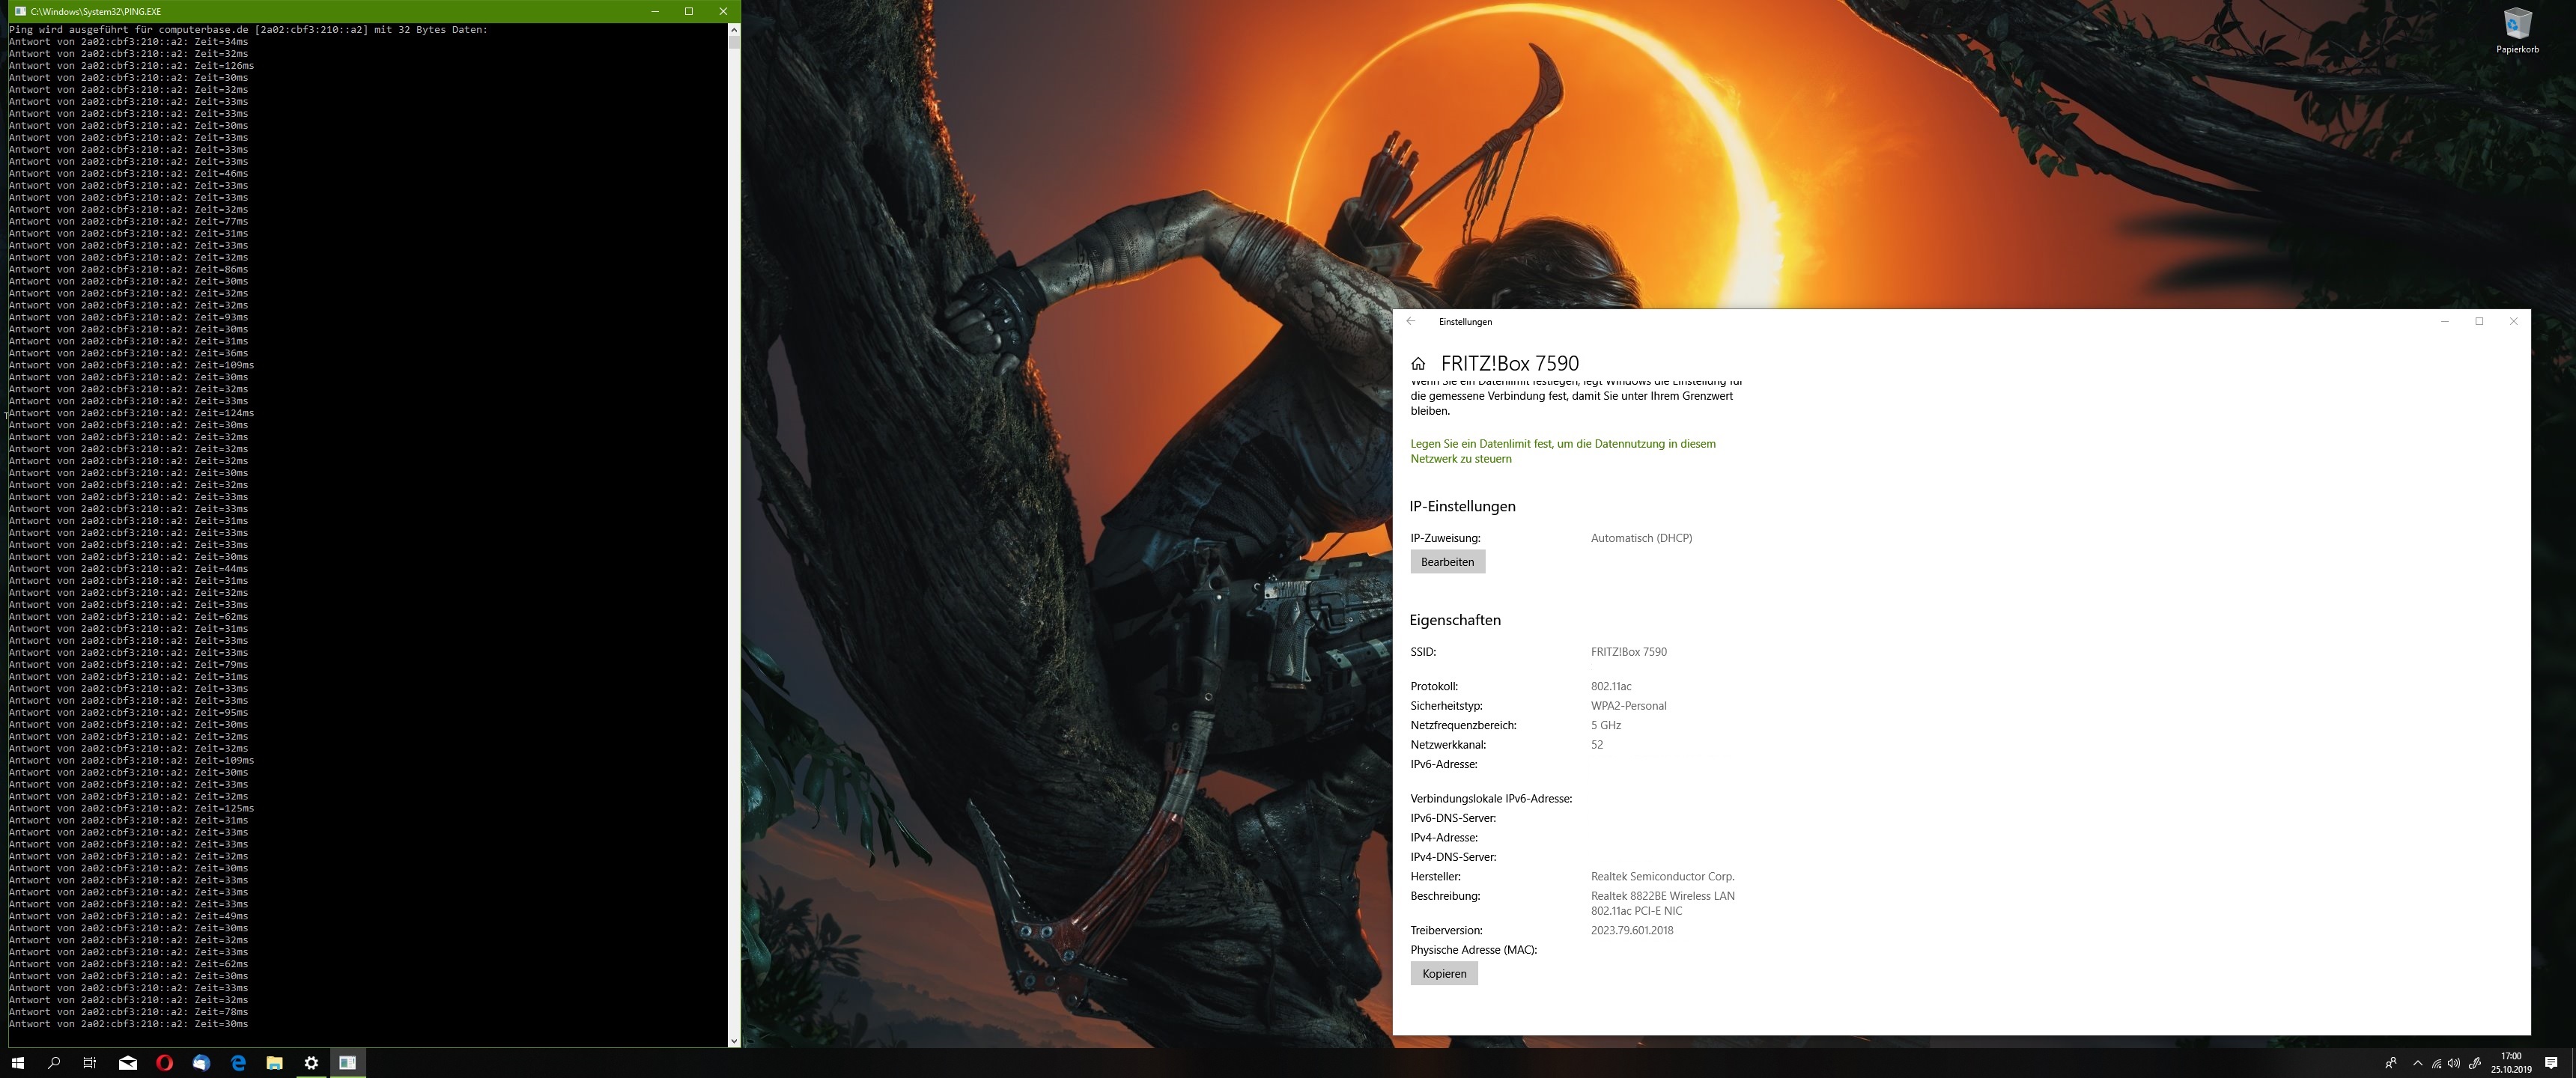The width and height of the screenshot is (2576, 1078).
Task: Open Thunderbird from the taskbar
Action: pyautogui.click(x=201, y=1063)
